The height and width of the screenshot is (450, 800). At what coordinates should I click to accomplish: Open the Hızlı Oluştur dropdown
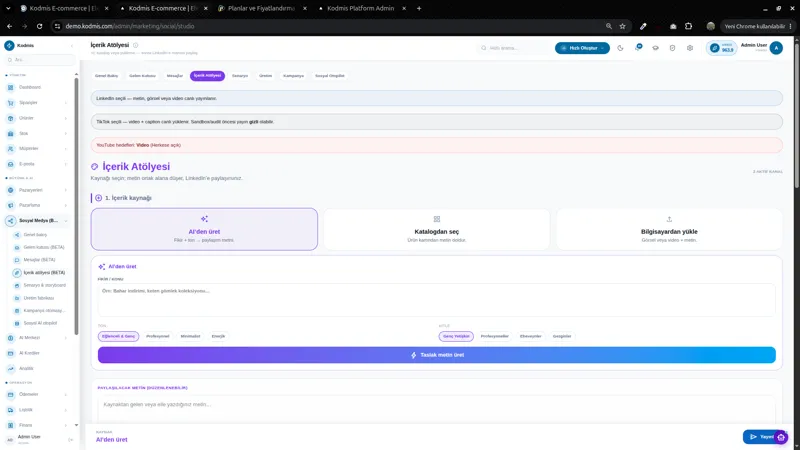[582, 48]
